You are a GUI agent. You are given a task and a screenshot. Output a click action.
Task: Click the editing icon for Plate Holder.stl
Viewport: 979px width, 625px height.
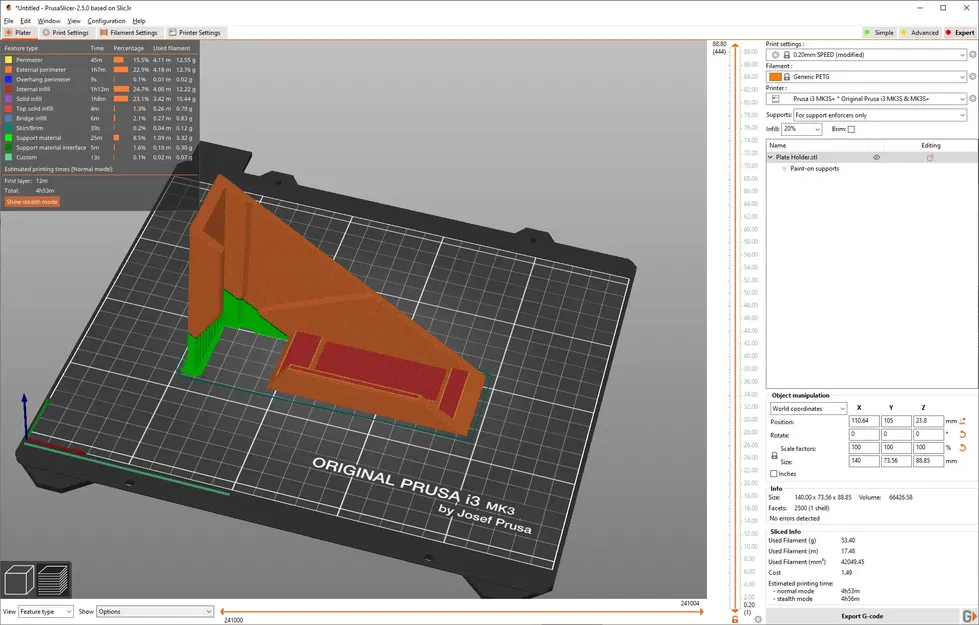[x=930, y=157]
